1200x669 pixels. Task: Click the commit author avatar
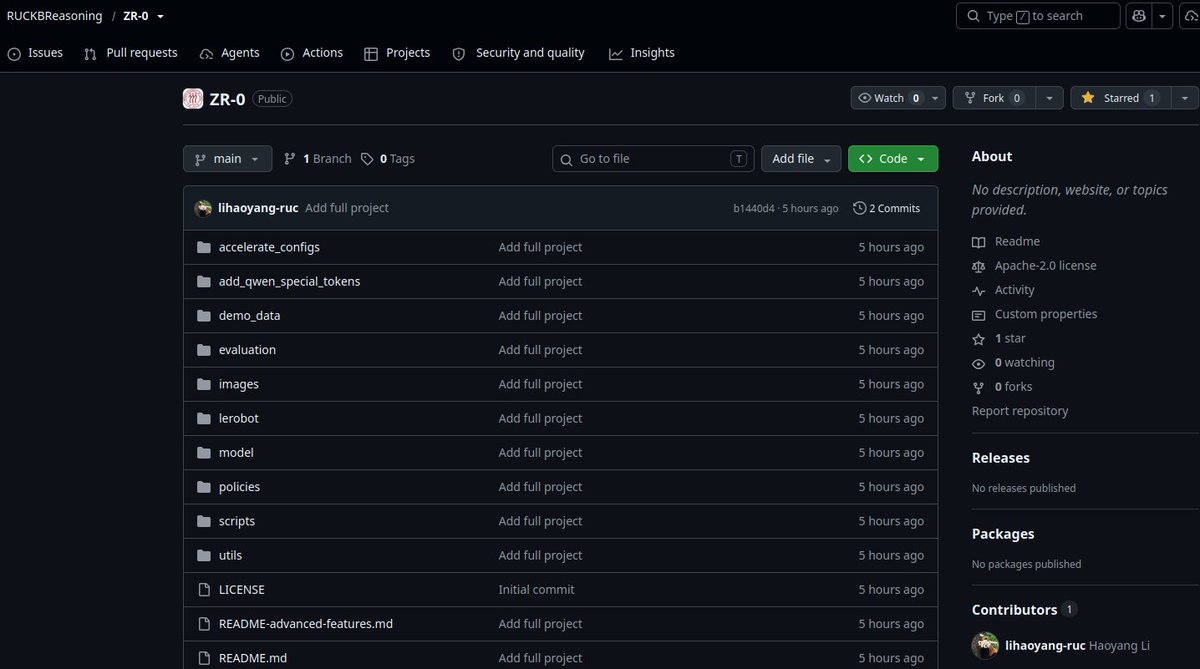pos(203,208)
